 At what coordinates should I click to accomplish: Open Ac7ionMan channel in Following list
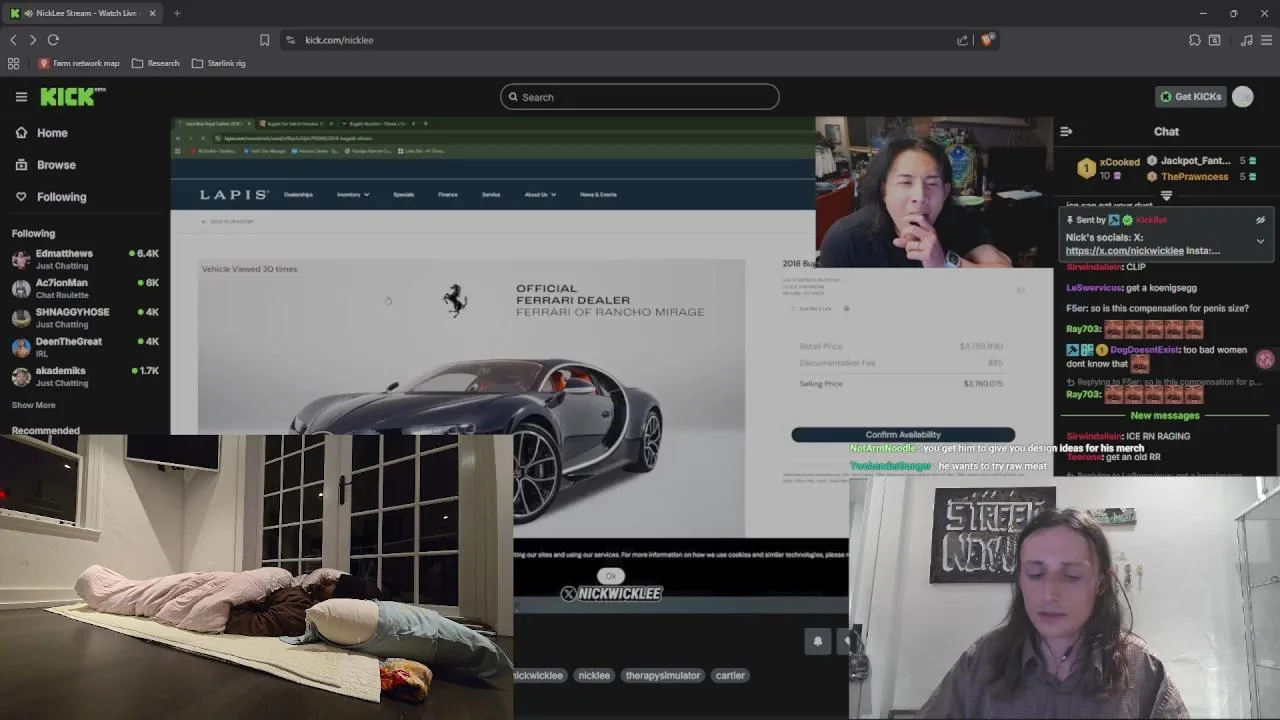click(85, 288)
